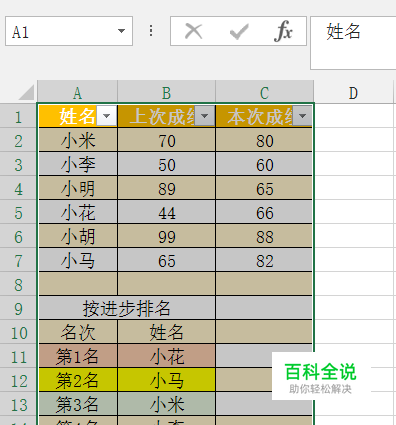
Task: Click the merged cell 按进步排名
Action: click(x=127, y=309)
